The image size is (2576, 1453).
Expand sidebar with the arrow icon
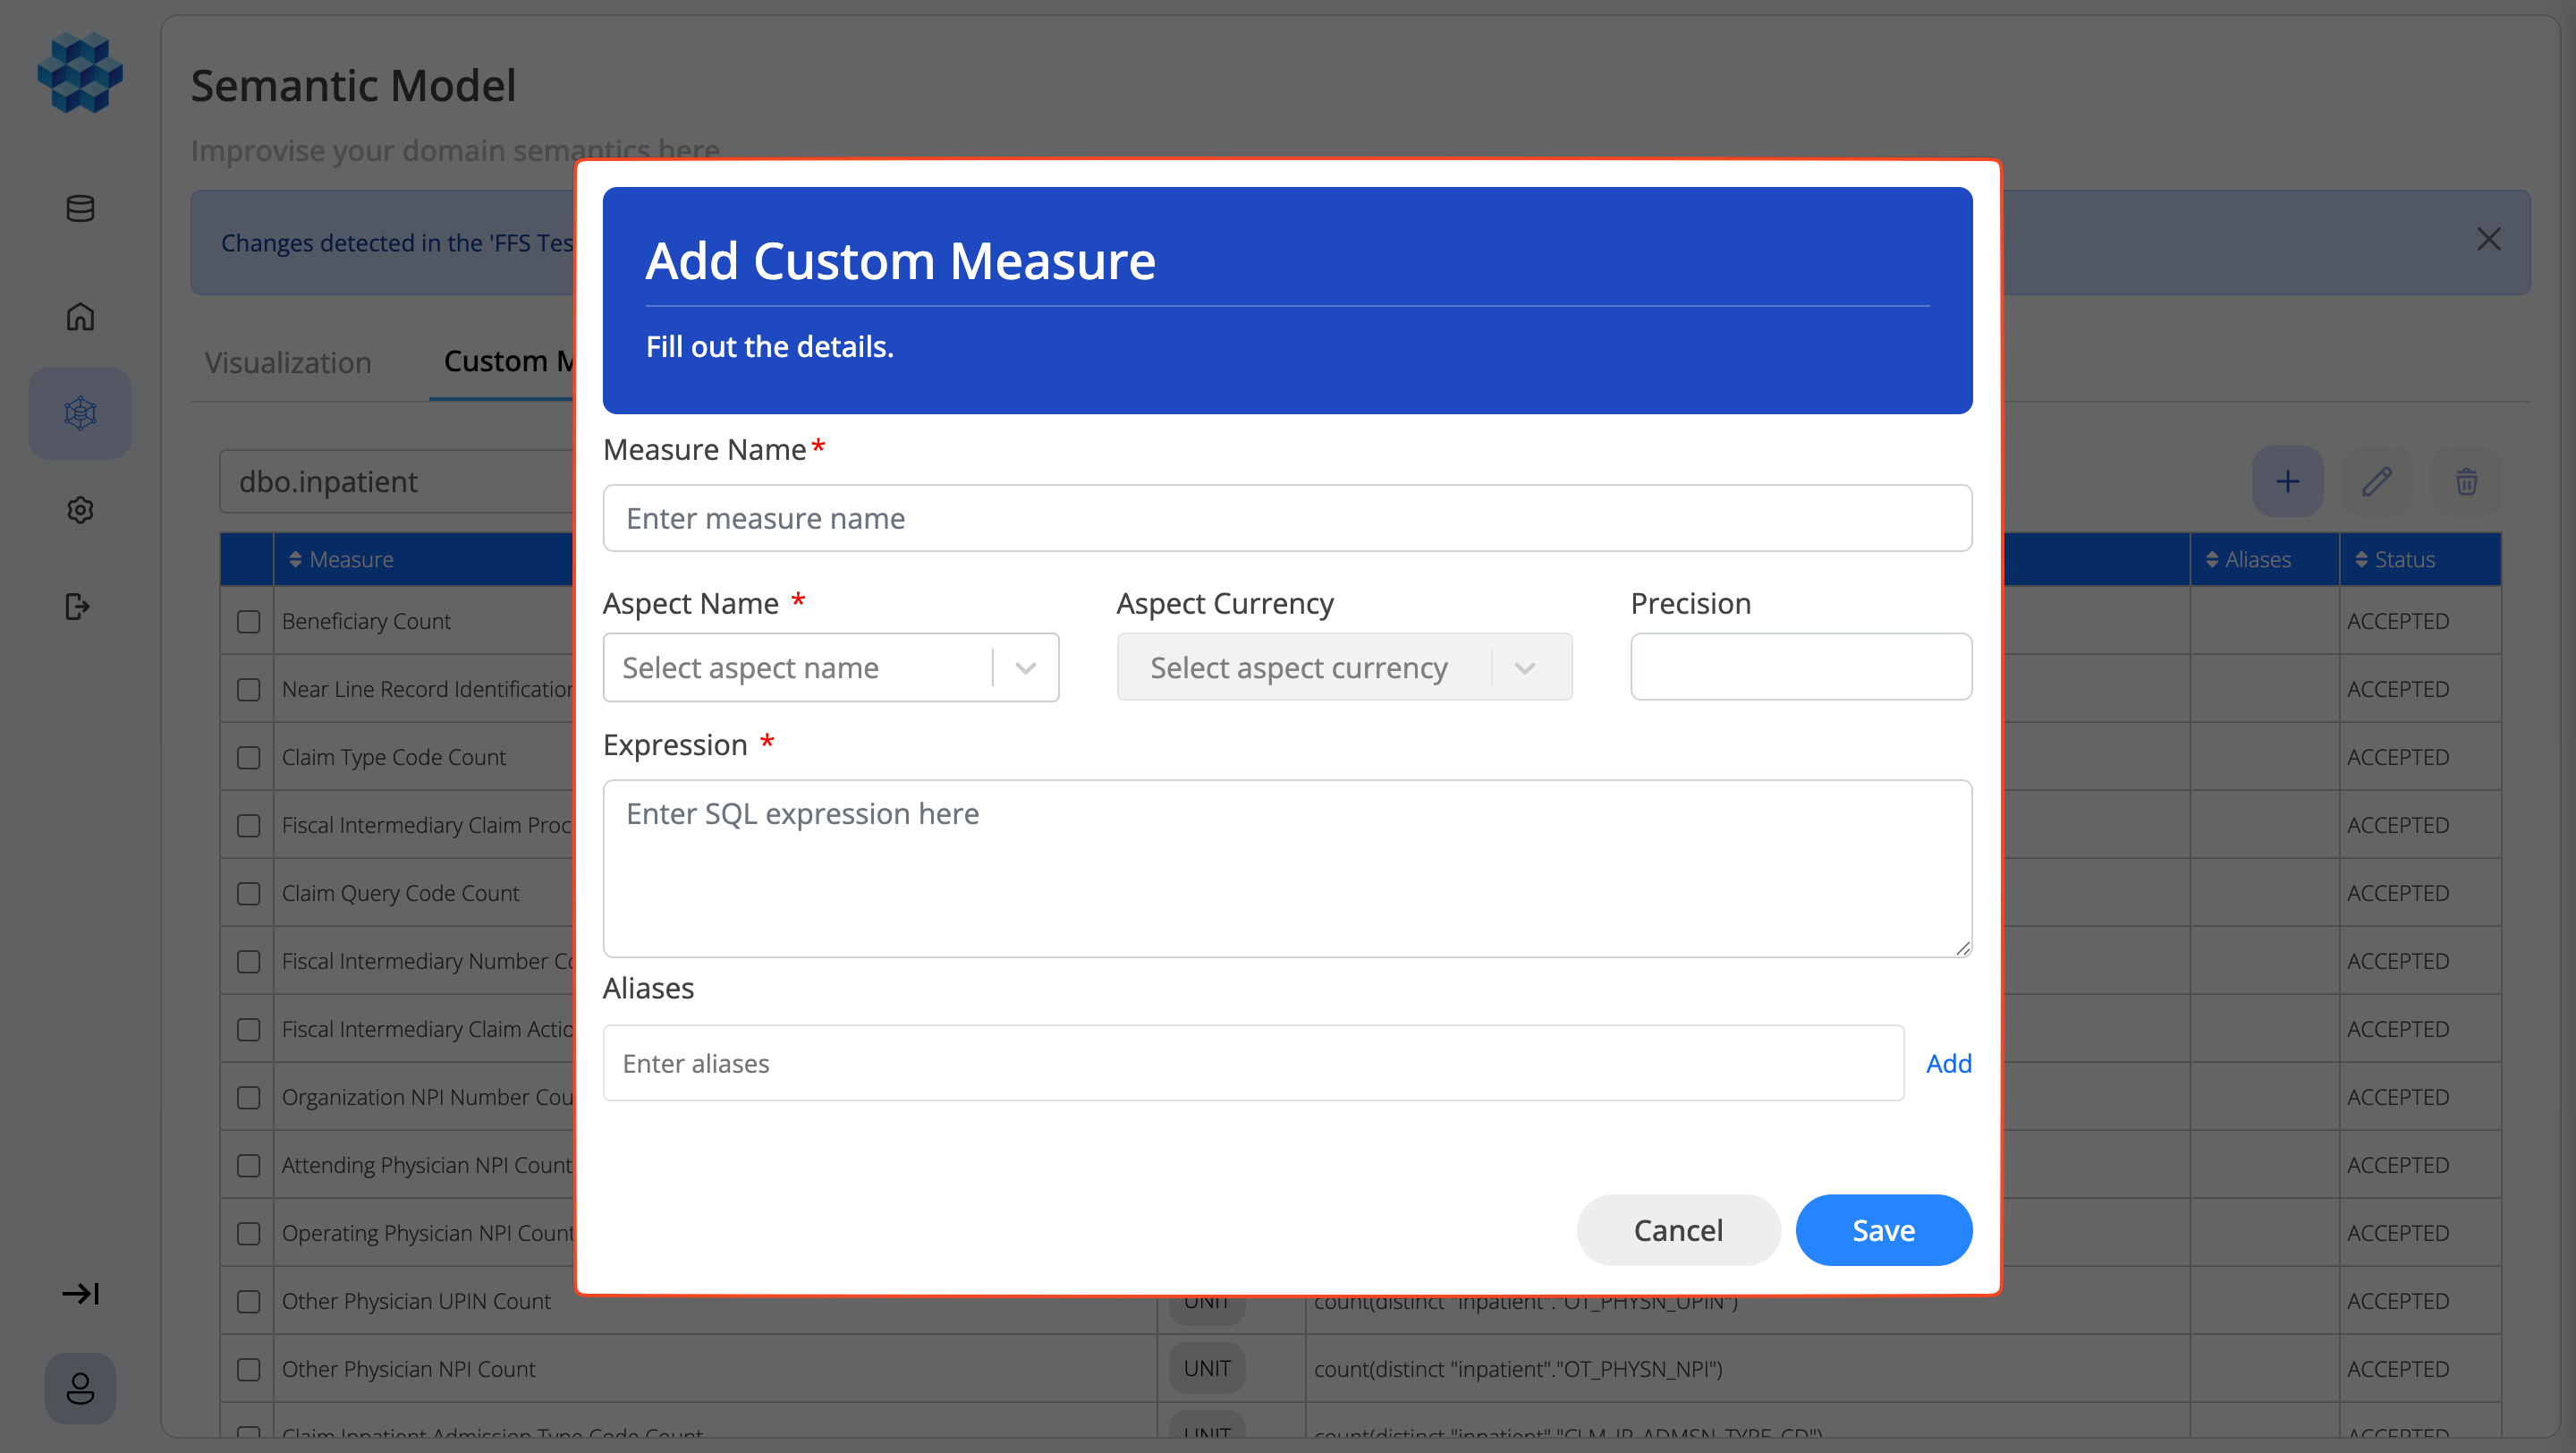[80, 1293]
